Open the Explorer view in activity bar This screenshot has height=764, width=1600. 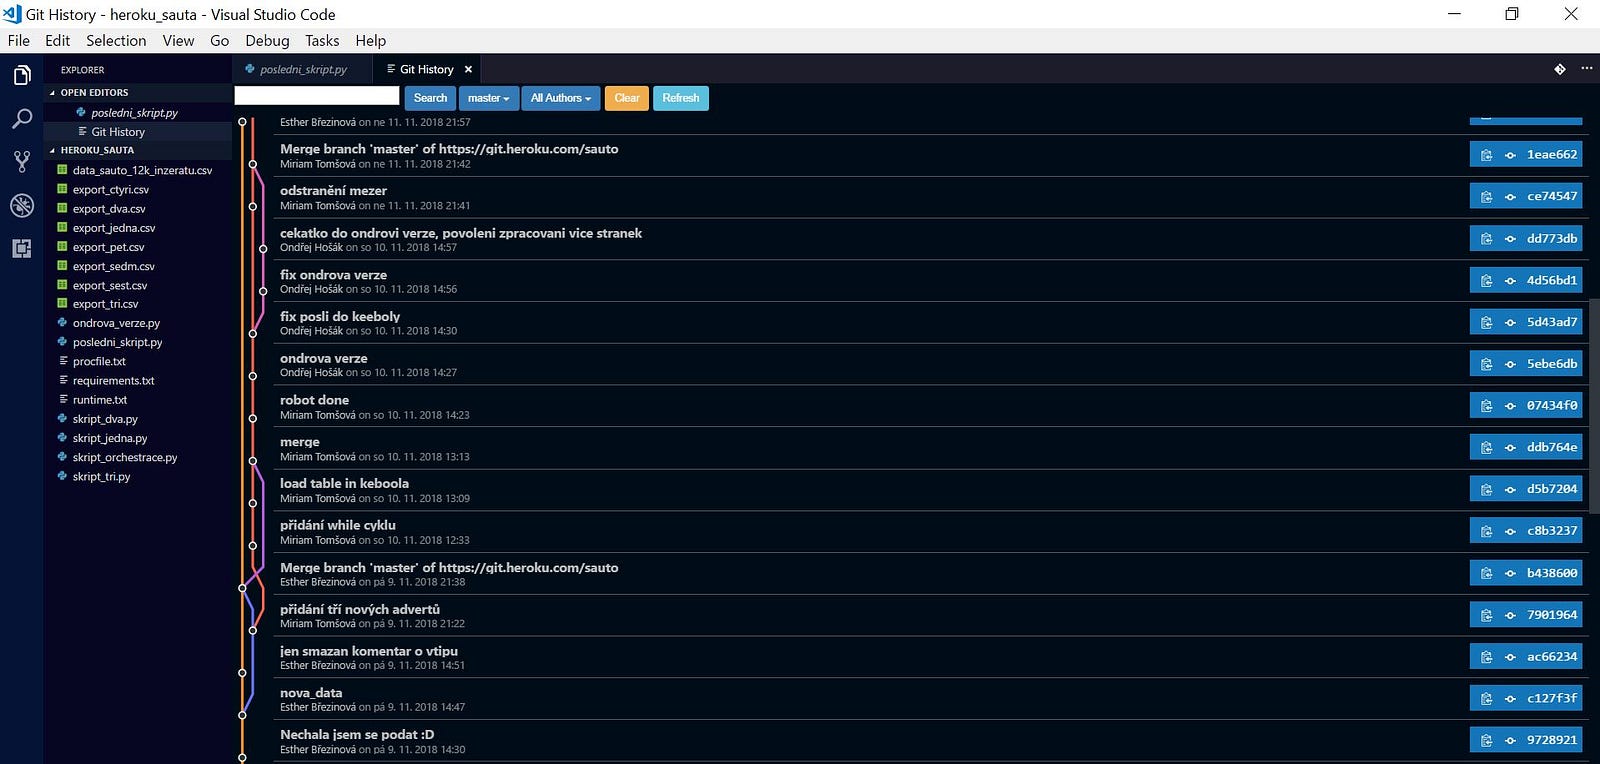coord(22,75)
